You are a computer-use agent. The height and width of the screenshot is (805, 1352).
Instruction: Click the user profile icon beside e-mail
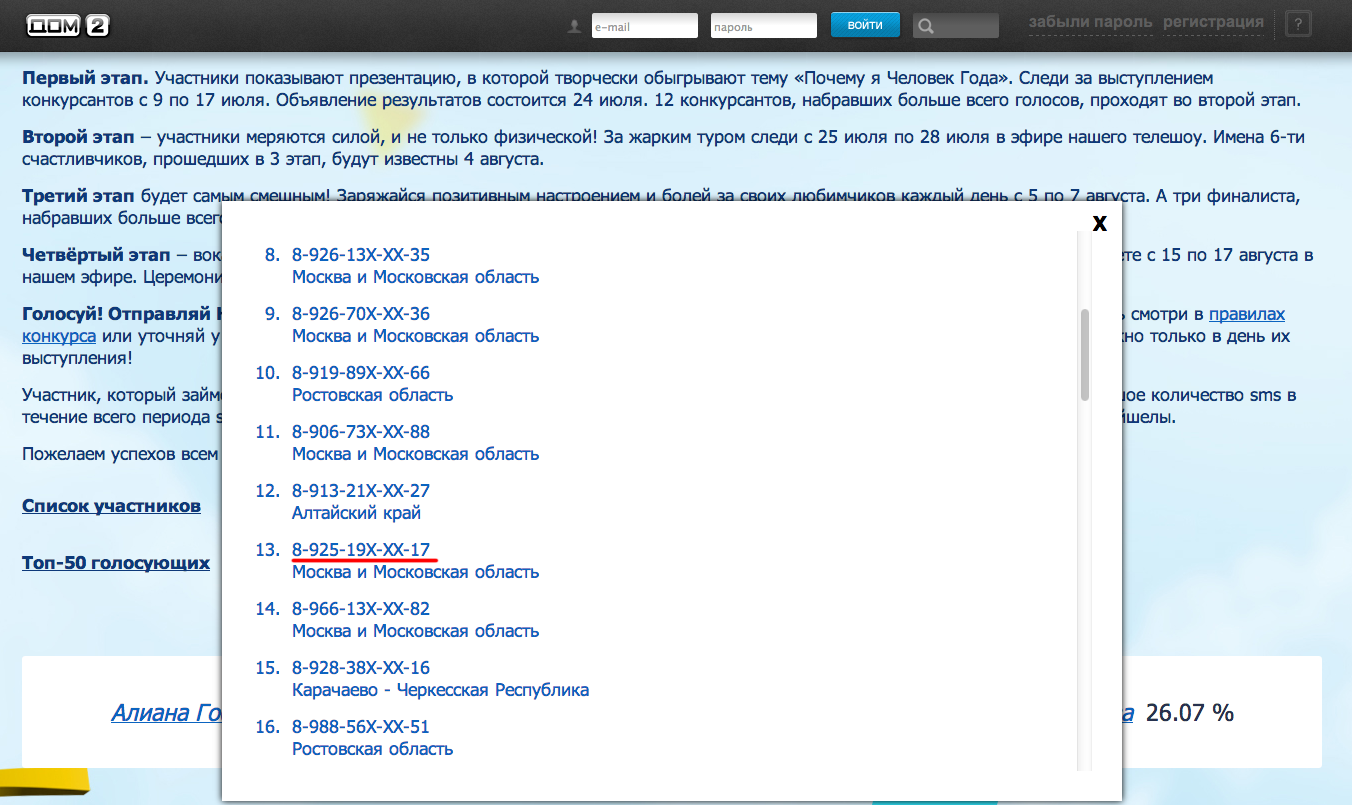(x=574, y=27)
